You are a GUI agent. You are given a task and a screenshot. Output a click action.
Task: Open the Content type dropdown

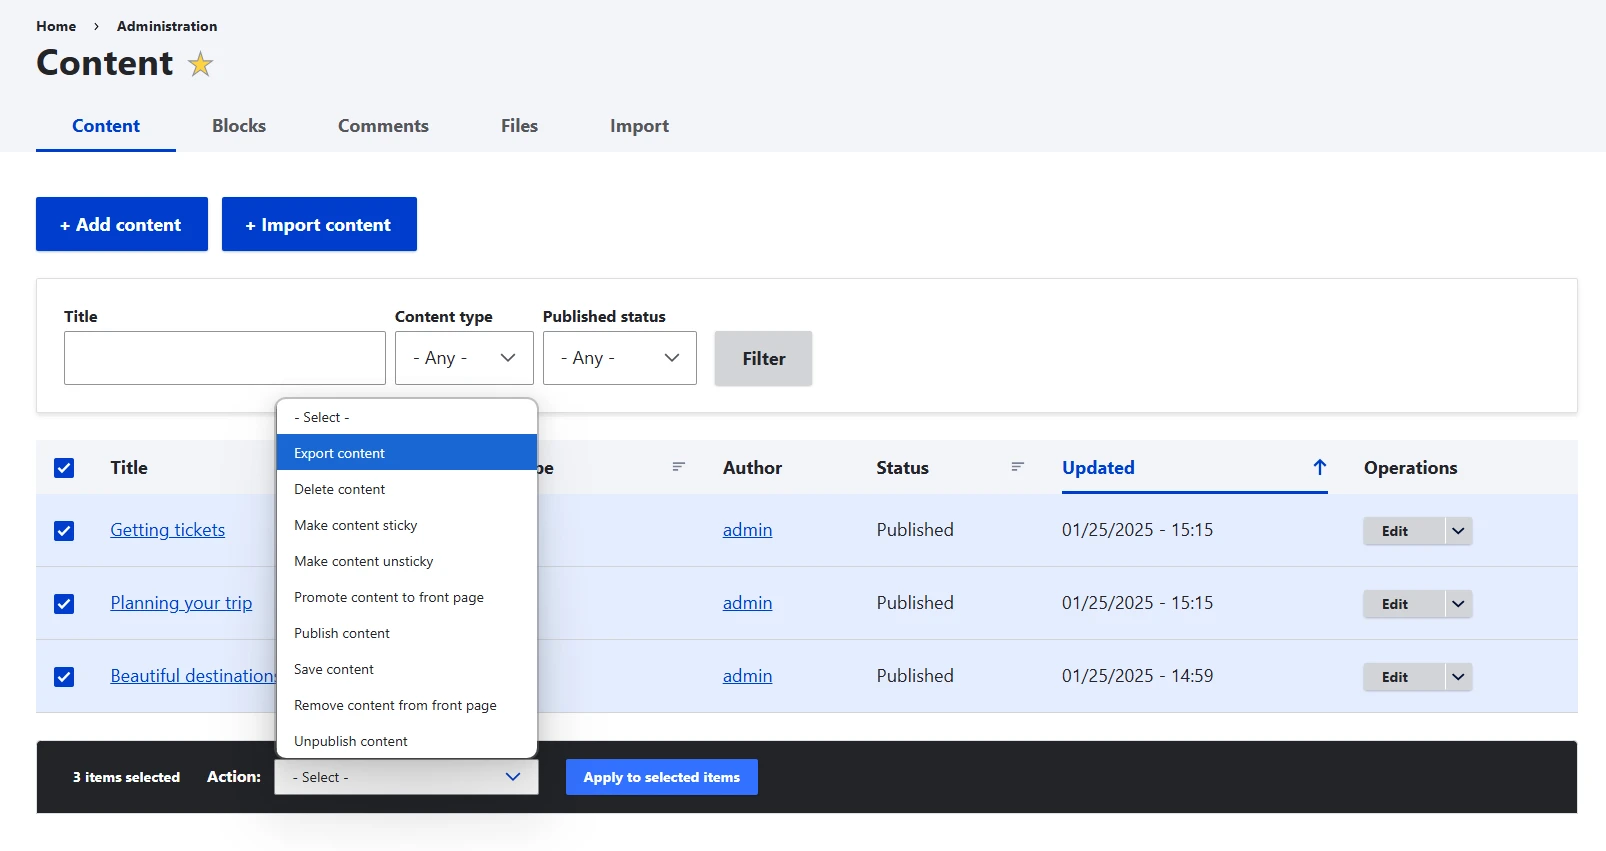click(x=464, y=358)
